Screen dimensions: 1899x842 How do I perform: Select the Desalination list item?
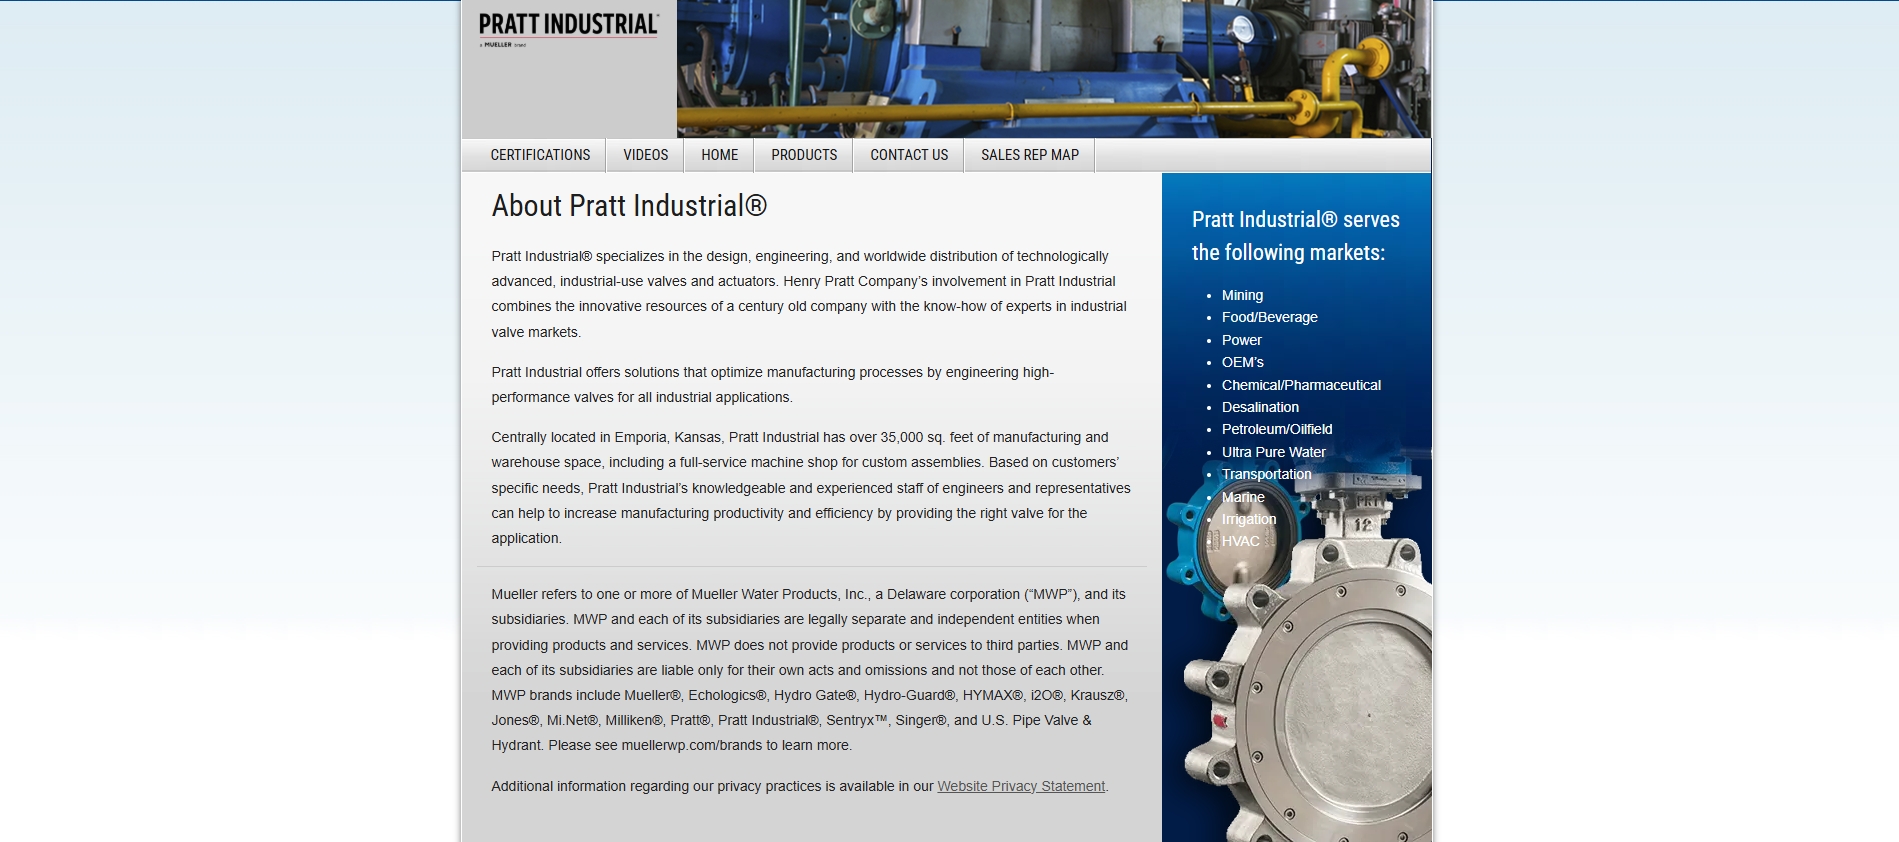(x=1260, y=407)
